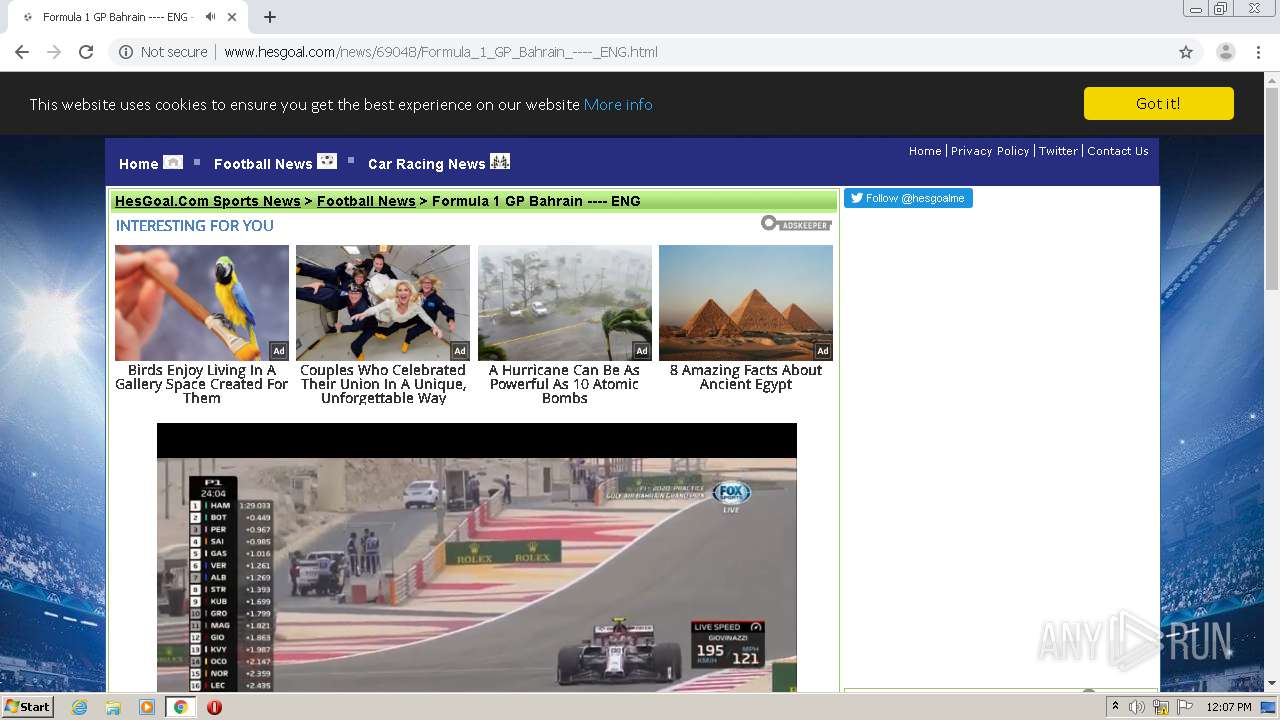Launch Internet Explorer from the taskbar
The height and width of the screenshot is (720, 1280).
(x=79, y=707)
